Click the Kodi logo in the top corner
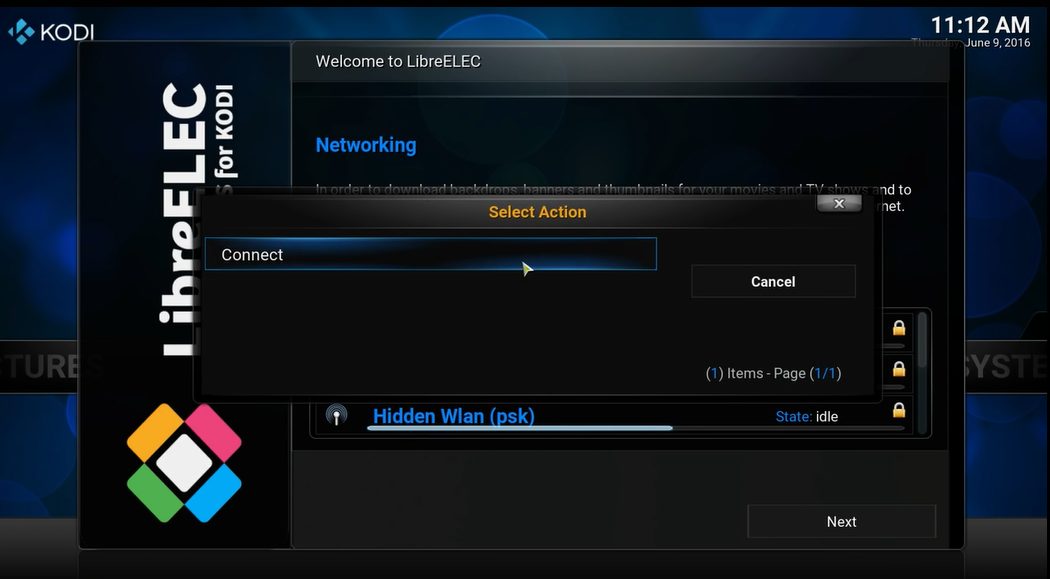Image resolution: width=1050 pixels, height=579 pixels. (x=51, y=31)
